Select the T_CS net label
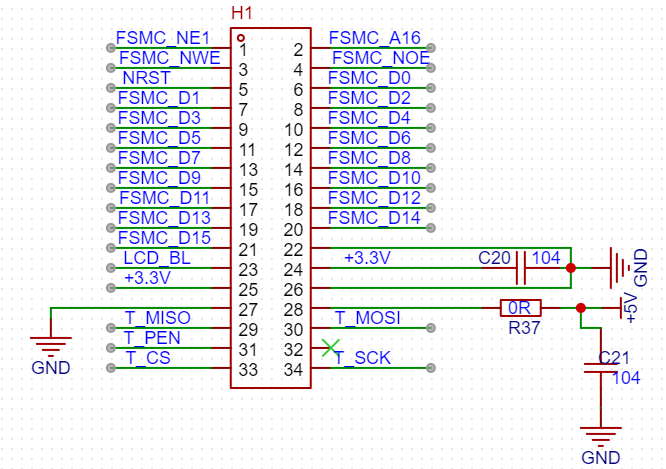Image resolution: width=666 pixels, height=469 pixels. (x=148, y=357)
